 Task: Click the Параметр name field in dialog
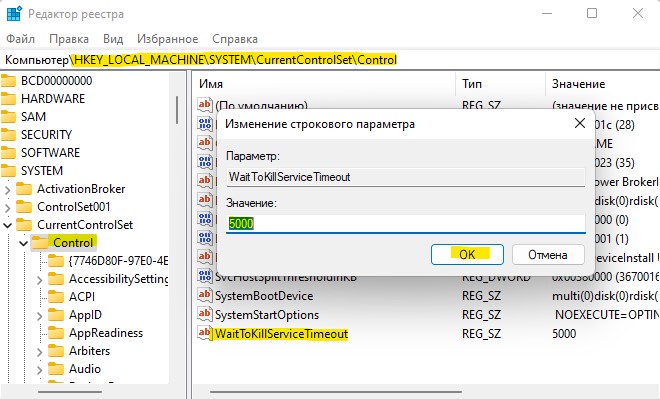tap(406, 177)
